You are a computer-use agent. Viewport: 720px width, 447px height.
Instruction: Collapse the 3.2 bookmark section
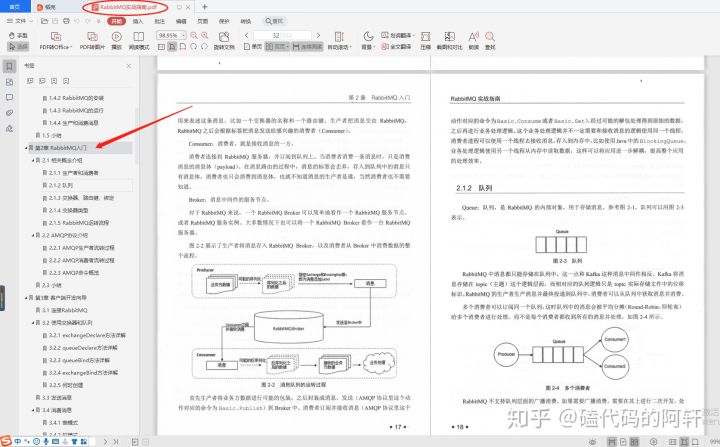[x=33, y=323]
